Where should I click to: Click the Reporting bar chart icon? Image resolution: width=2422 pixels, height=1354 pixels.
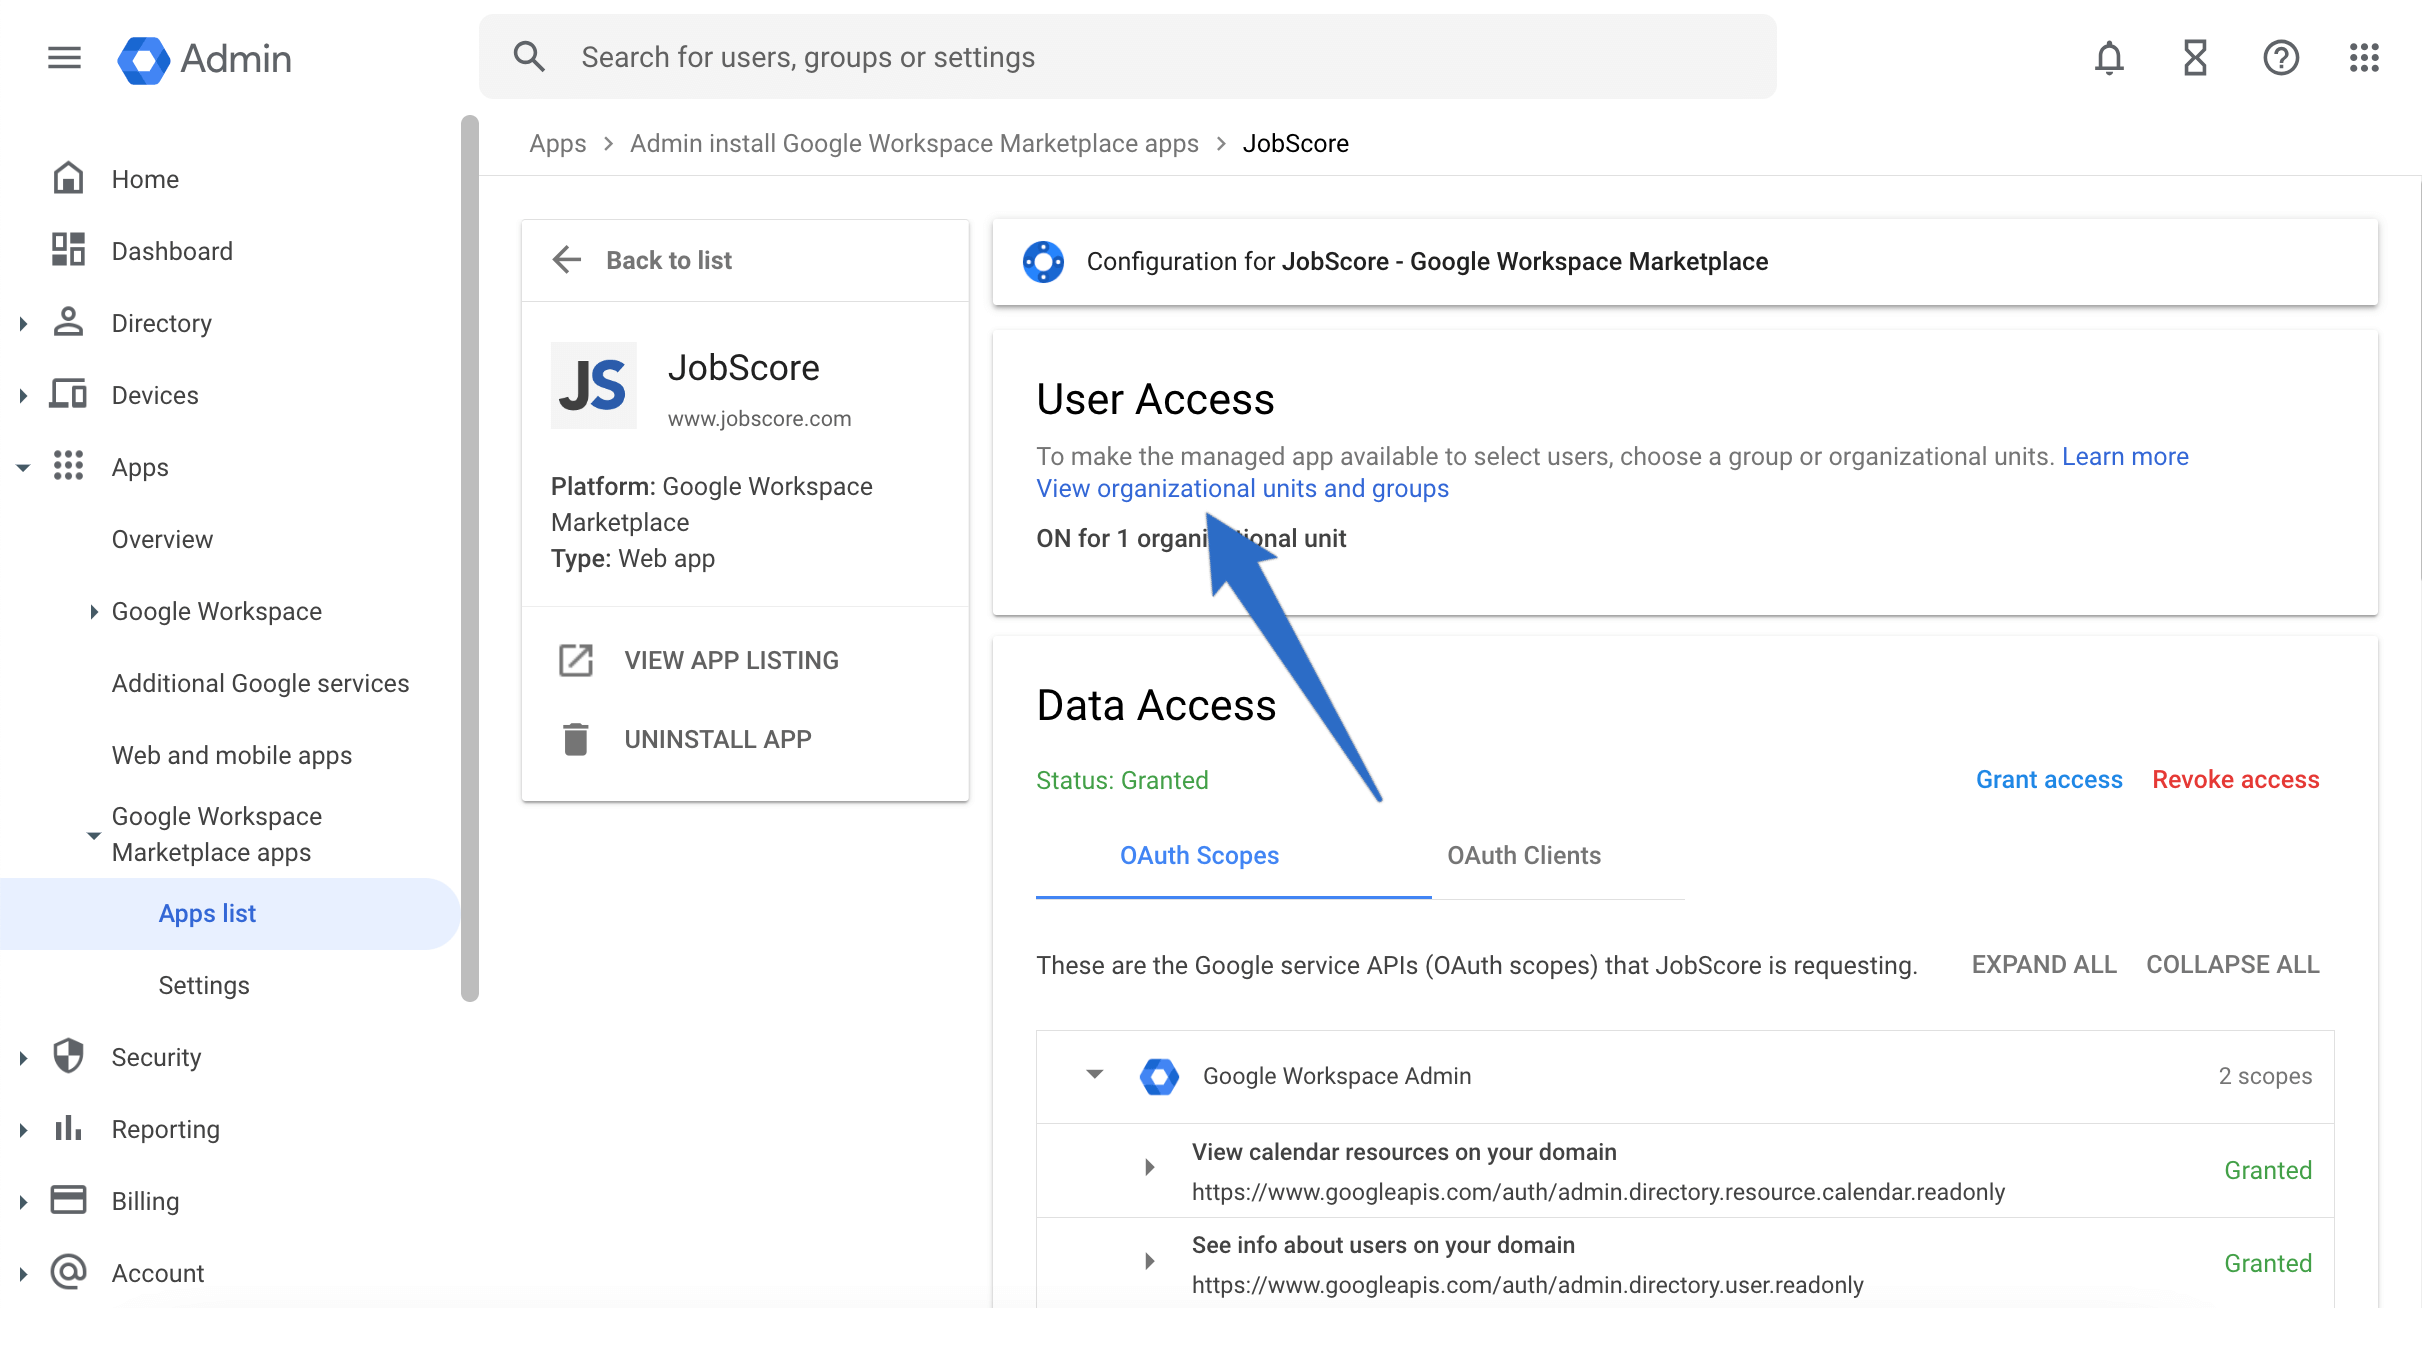(x=68, y=1128)
